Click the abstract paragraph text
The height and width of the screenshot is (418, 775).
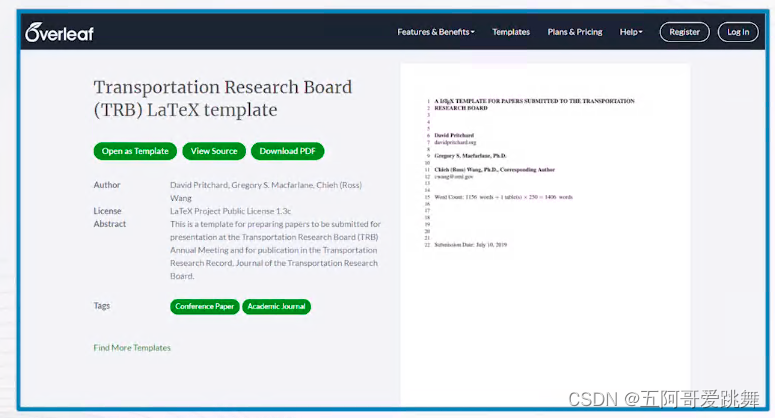(275, 250)
